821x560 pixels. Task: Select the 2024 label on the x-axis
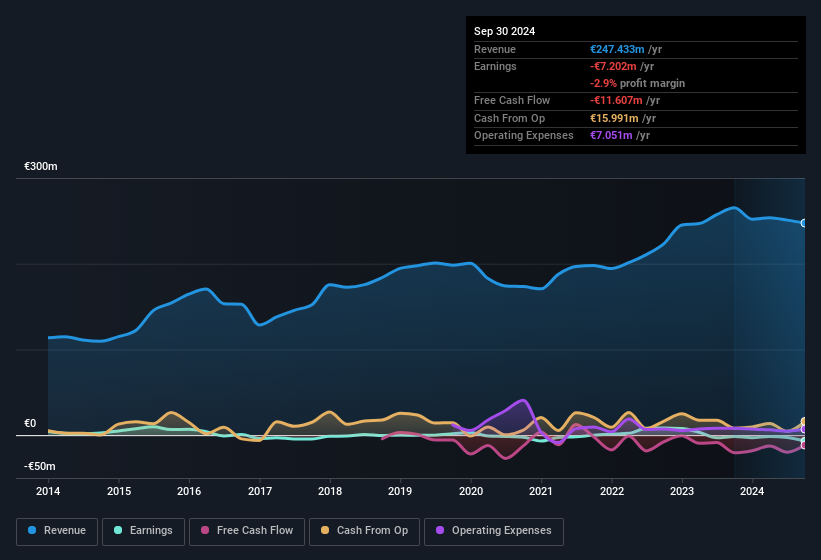click(751, 491)
